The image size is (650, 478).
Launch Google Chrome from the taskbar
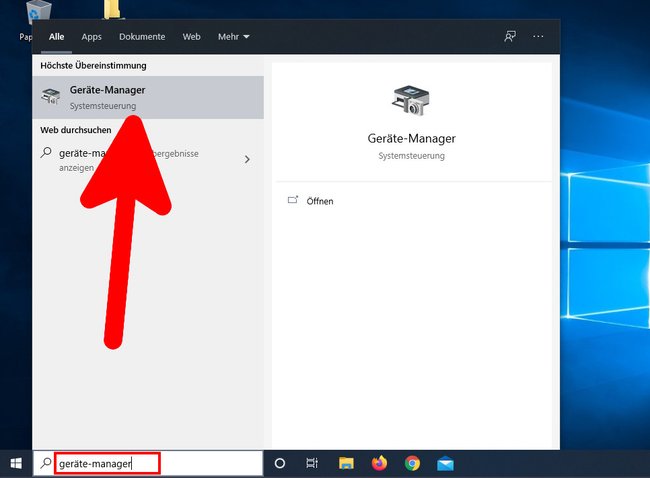click(x=412, y=463)
